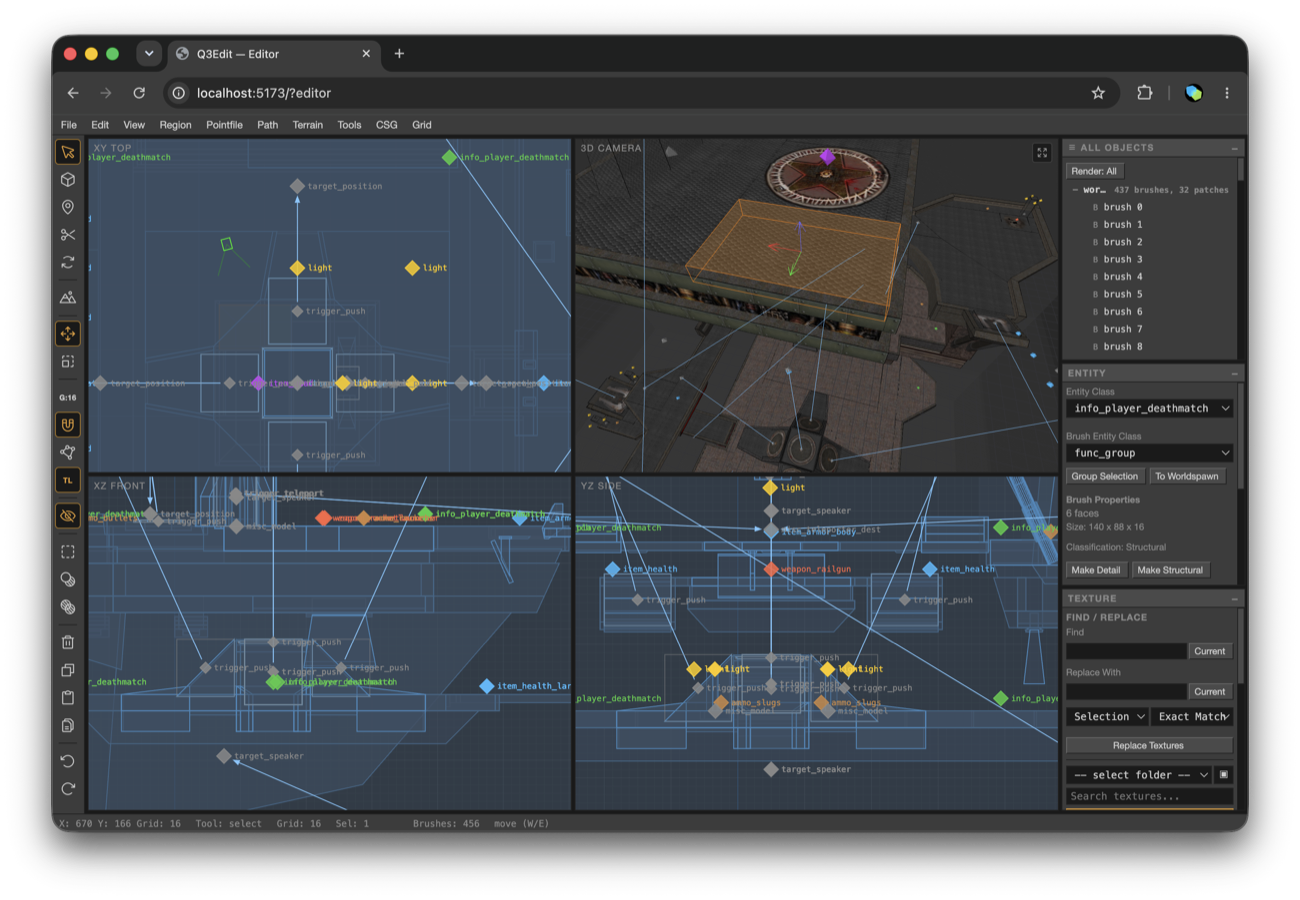The width and height of the screenshot is (1300, 900).
Task: Open the Region menu
Action: pyautogui.click(x=175, y=125)
